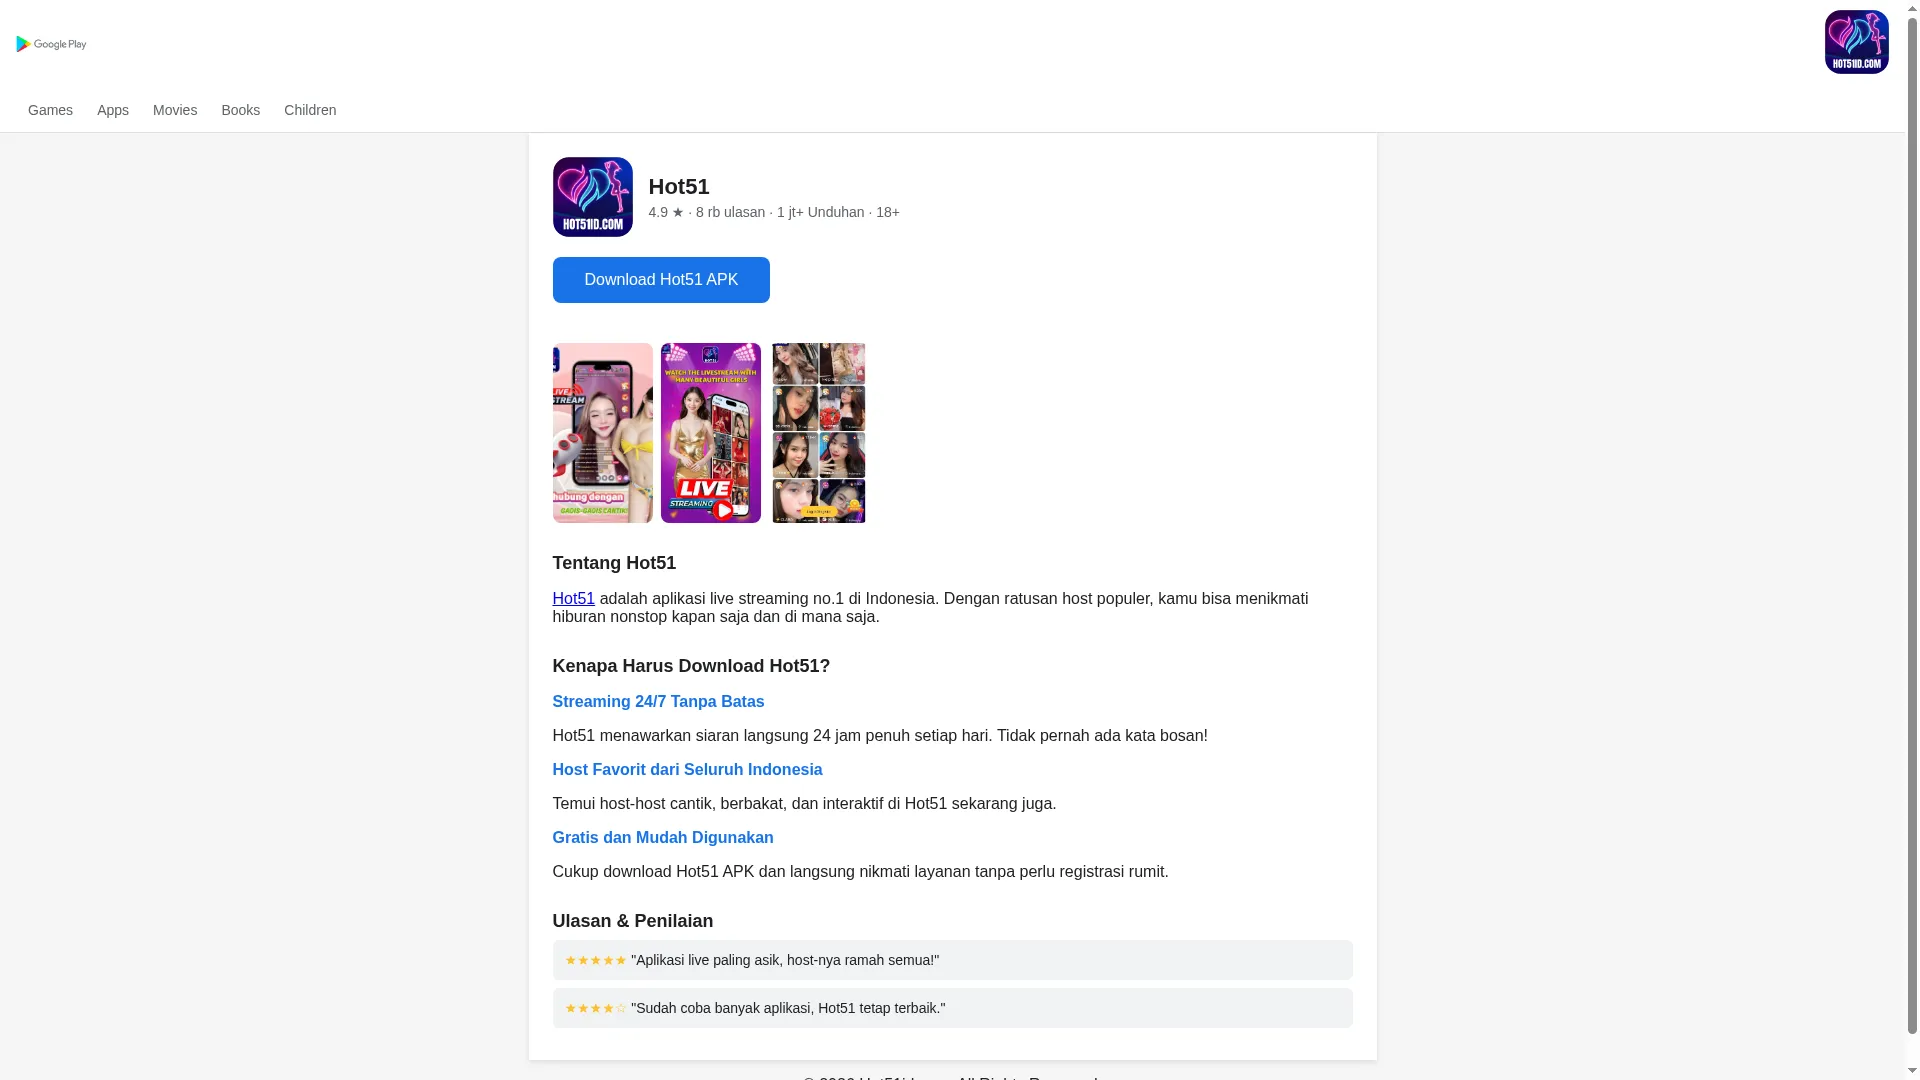Go to the Movies section

pos(175,110)
